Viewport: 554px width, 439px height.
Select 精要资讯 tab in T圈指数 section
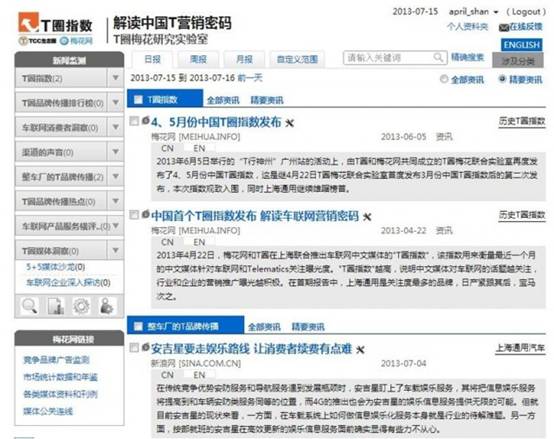tap(267, 100)
